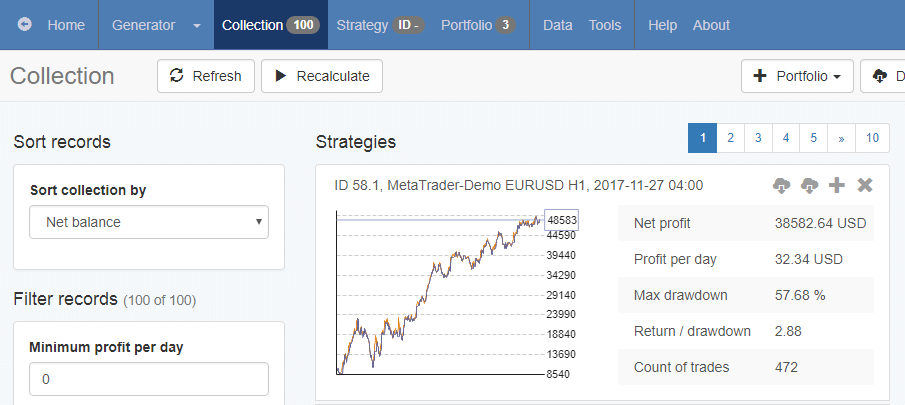Click the Minimum profit per day field
Viewport: 905px width, 405px height.
point(149,379)
